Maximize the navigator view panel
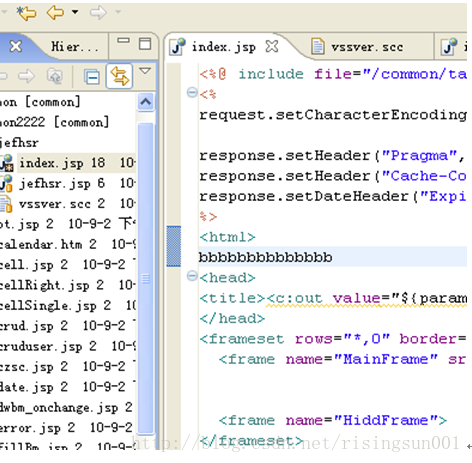472x463 pixels. click(x=145, y=44)
